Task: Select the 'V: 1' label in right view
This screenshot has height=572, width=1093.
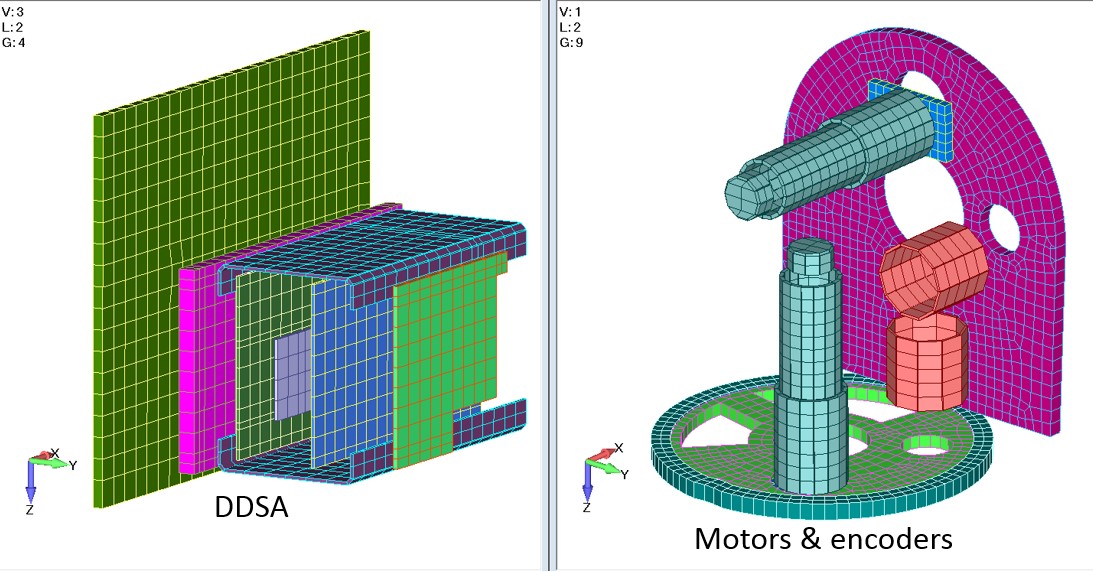Action: click(570, 12)
